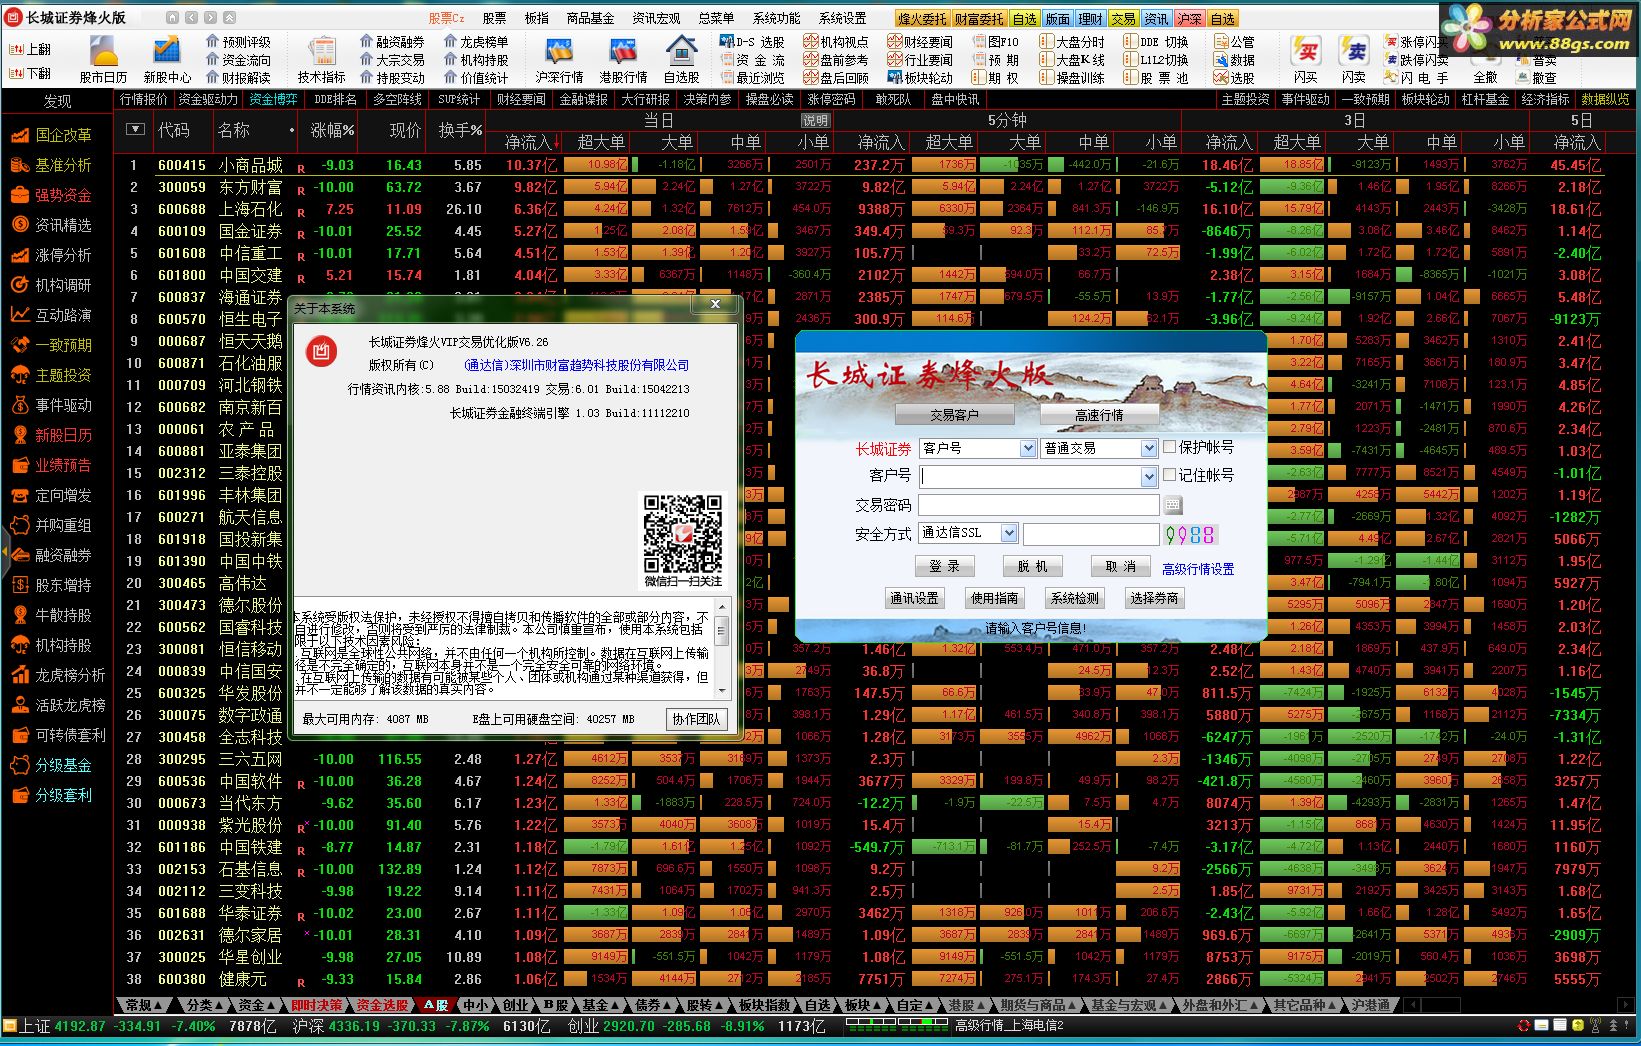The width and height of the screenshot is (1641, 1046).
Task: Check the 记住帐号 checkbox
Action: coord(1169,475)
